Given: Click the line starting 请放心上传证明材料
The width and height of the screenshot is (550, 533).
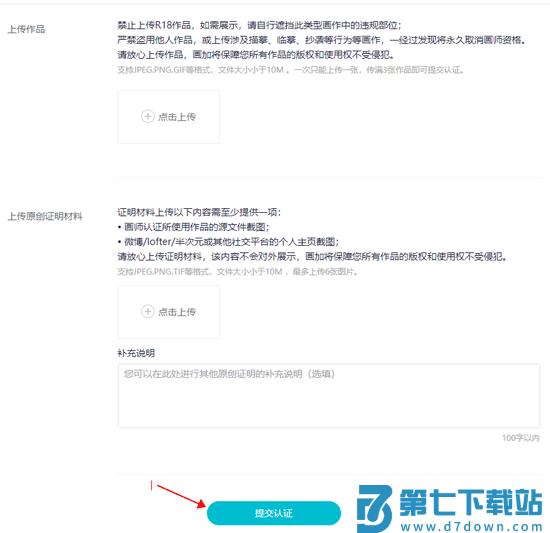Looking at the screenshot, I should click(312, 257).
